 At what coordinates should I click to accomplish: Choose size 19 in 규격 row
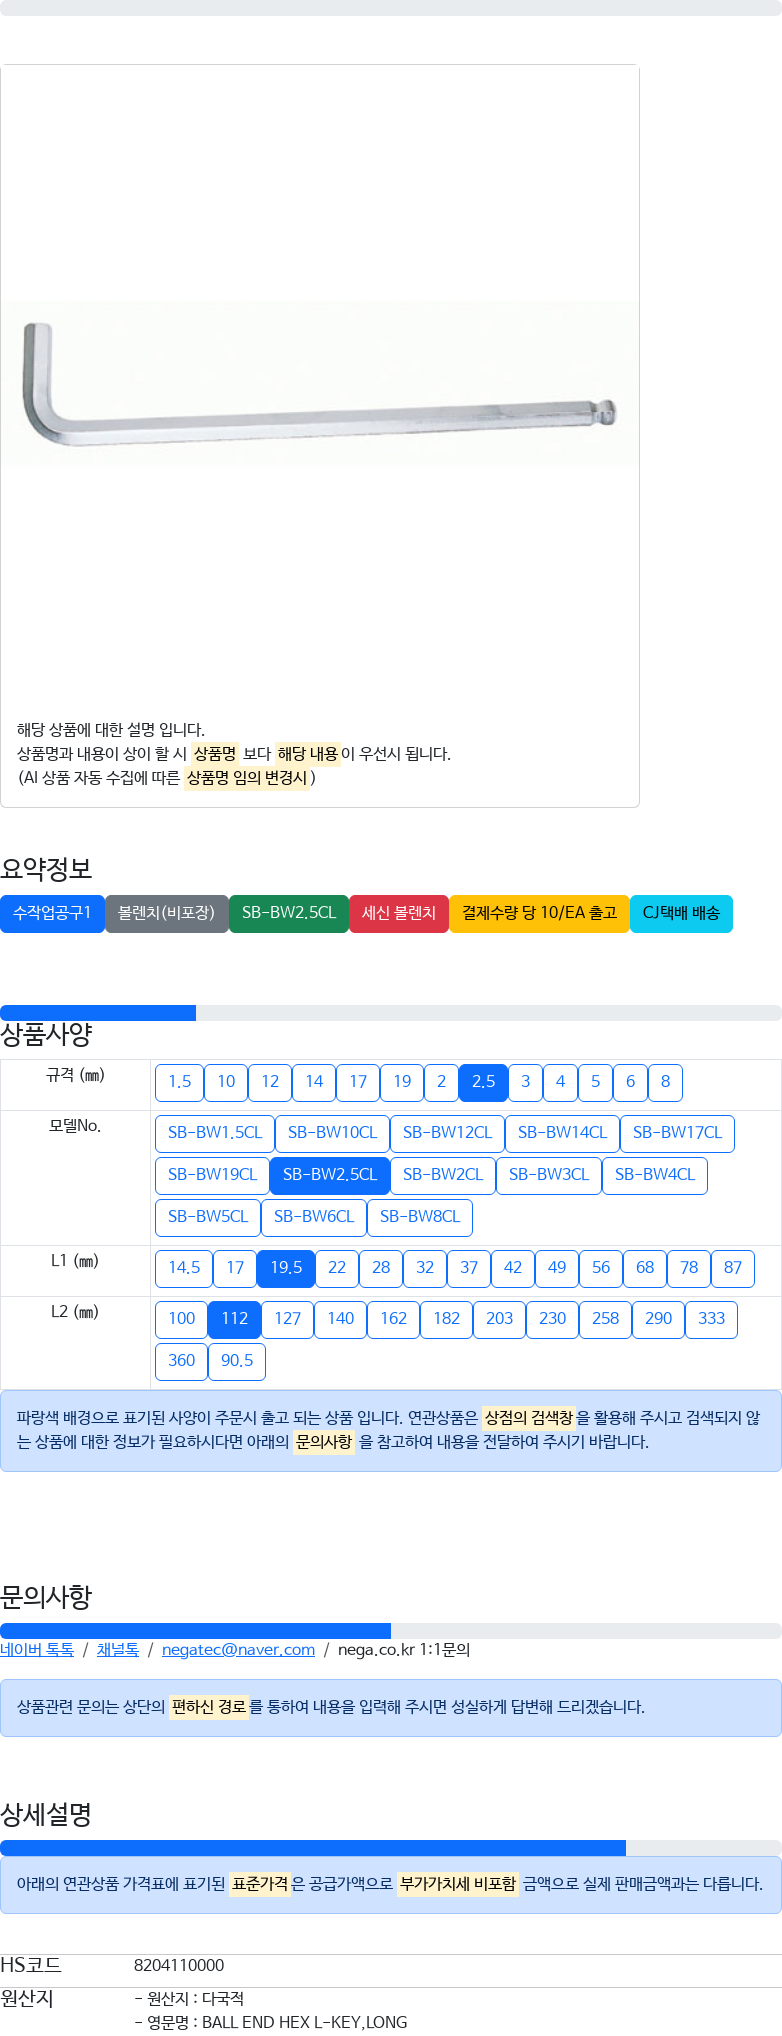401,1082
